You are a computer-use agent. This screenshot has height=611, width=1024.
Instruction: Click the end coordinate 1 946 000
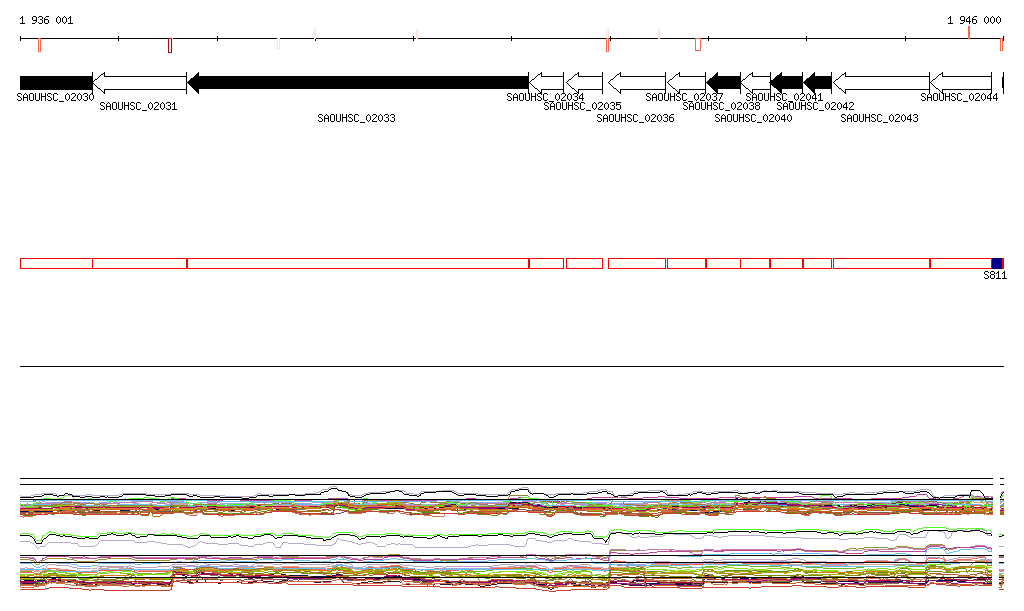click(974, 20)
